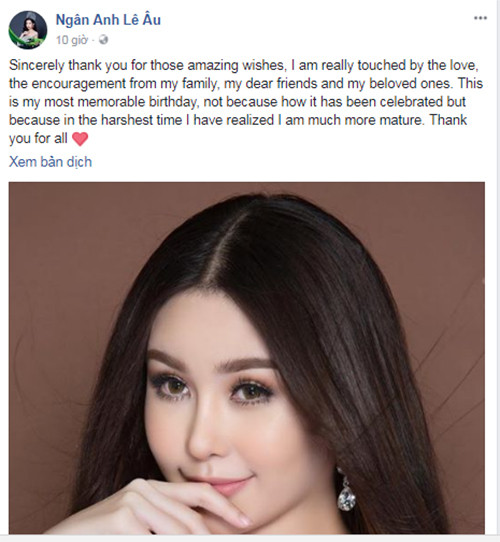Open the three-dot post options menu

coord(480,18)
